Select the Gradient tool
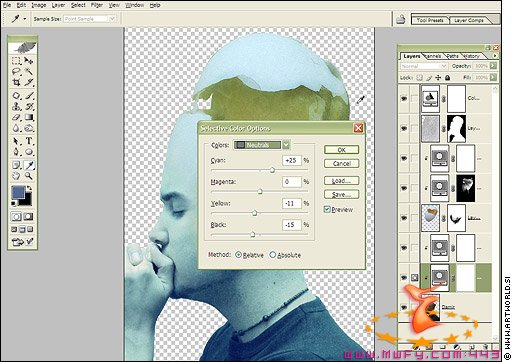This screenshot has height=362, width=512. click(29, 117)
